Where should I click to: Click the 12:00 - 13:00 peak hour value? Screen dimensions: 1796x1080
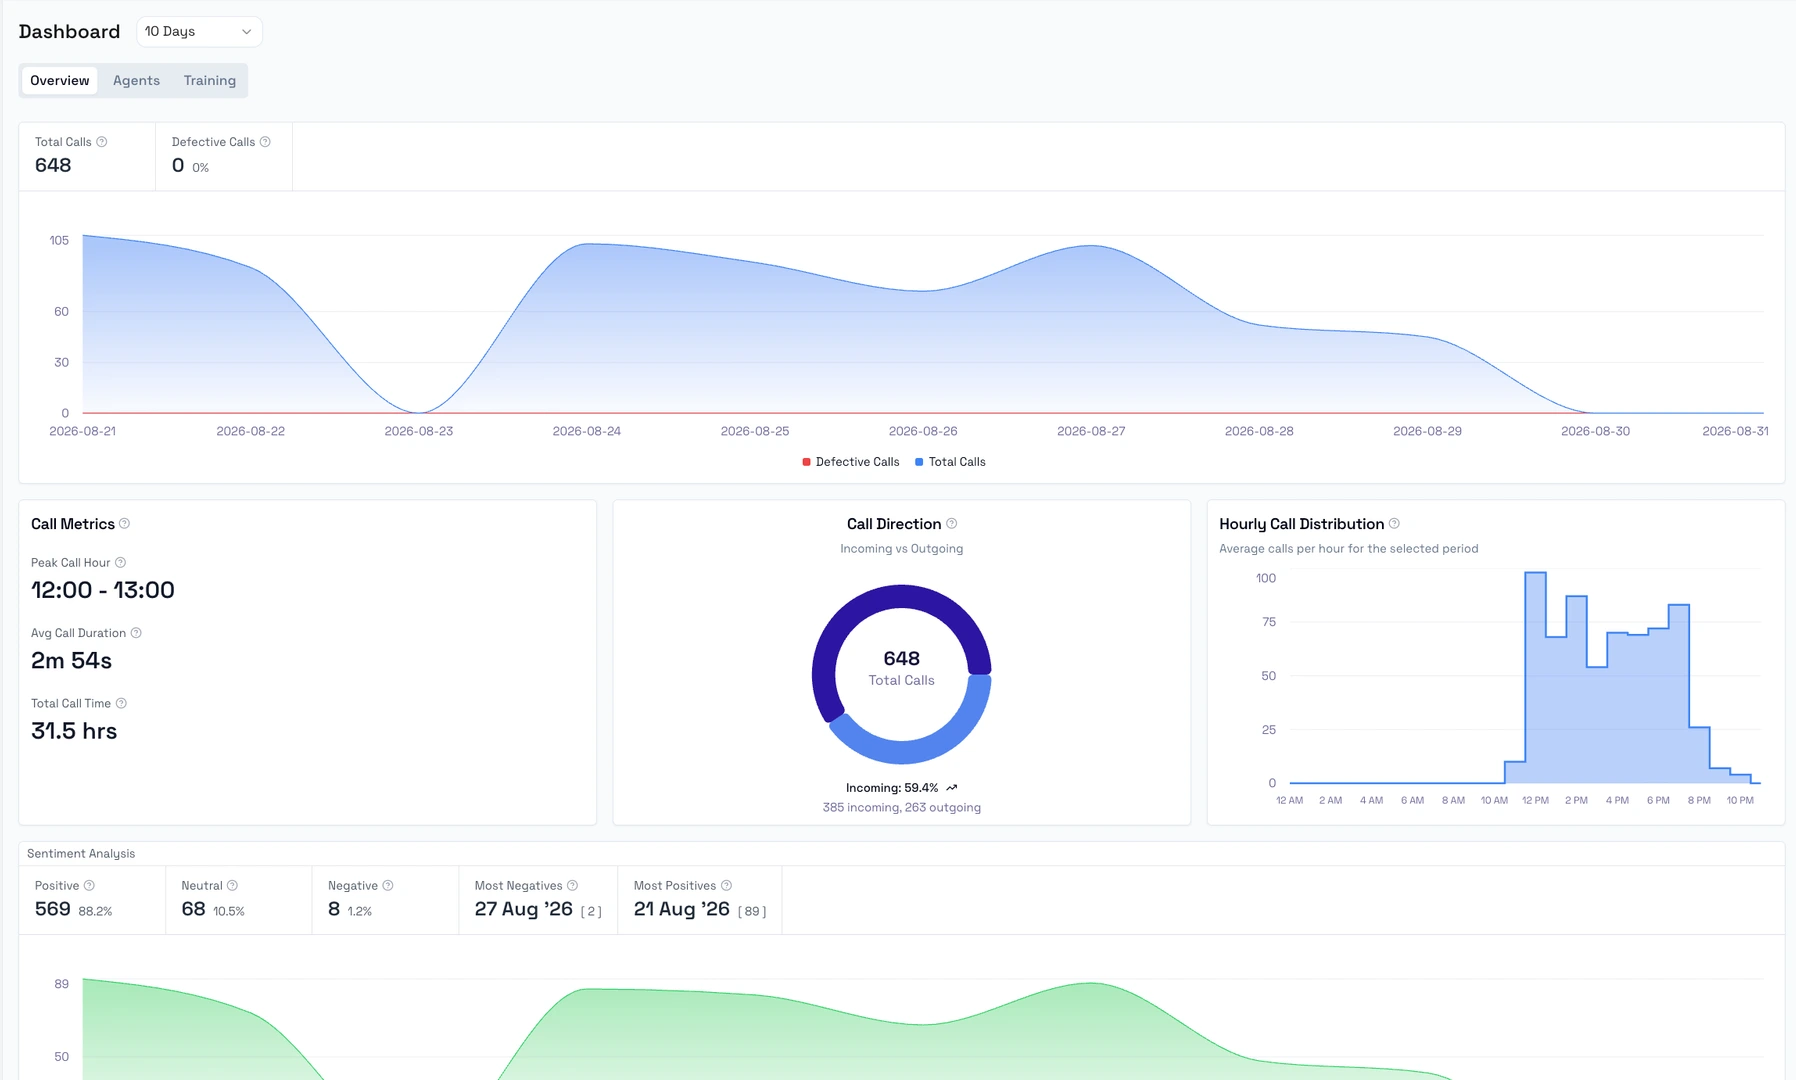click(103, 590)
